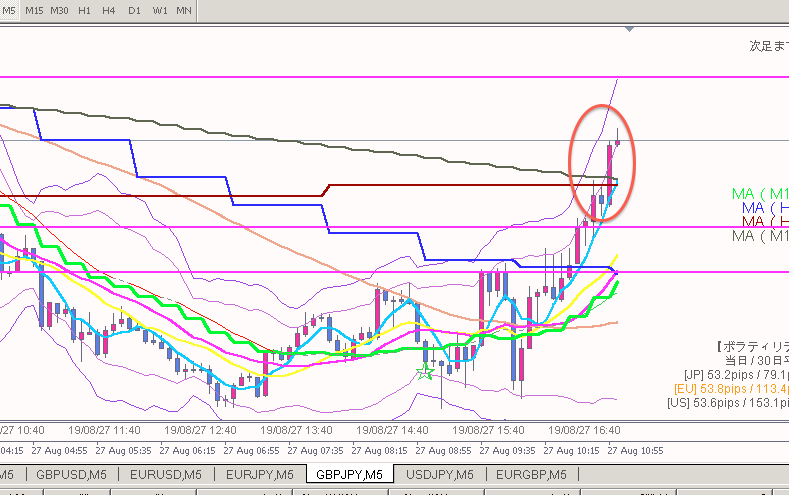Click the 27 Aug 07:35 time label
This screenshot has width=789, height=495.
coord(315,450)
